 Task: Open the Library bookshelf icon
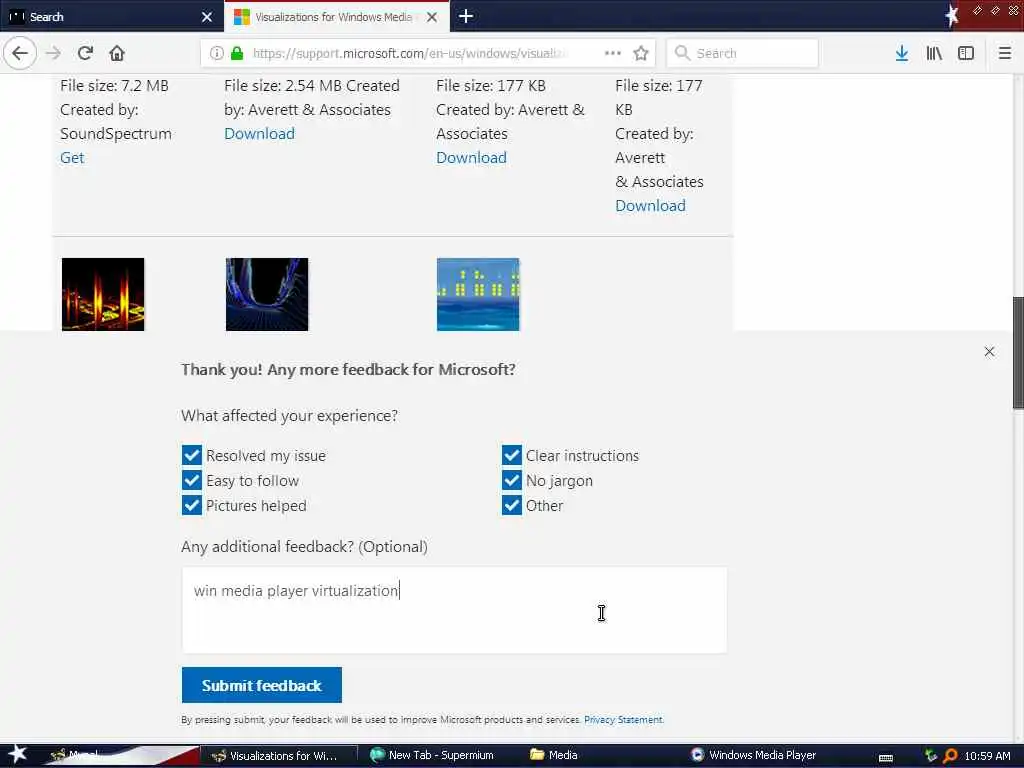click(x=934, y=53)
